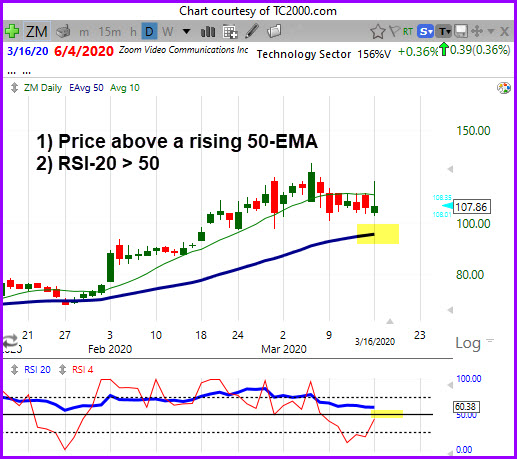The height and width of the screenshot is (459, 517).
Task: Switch to the 'm' minute timeframe
Action: tap(84, 32)
